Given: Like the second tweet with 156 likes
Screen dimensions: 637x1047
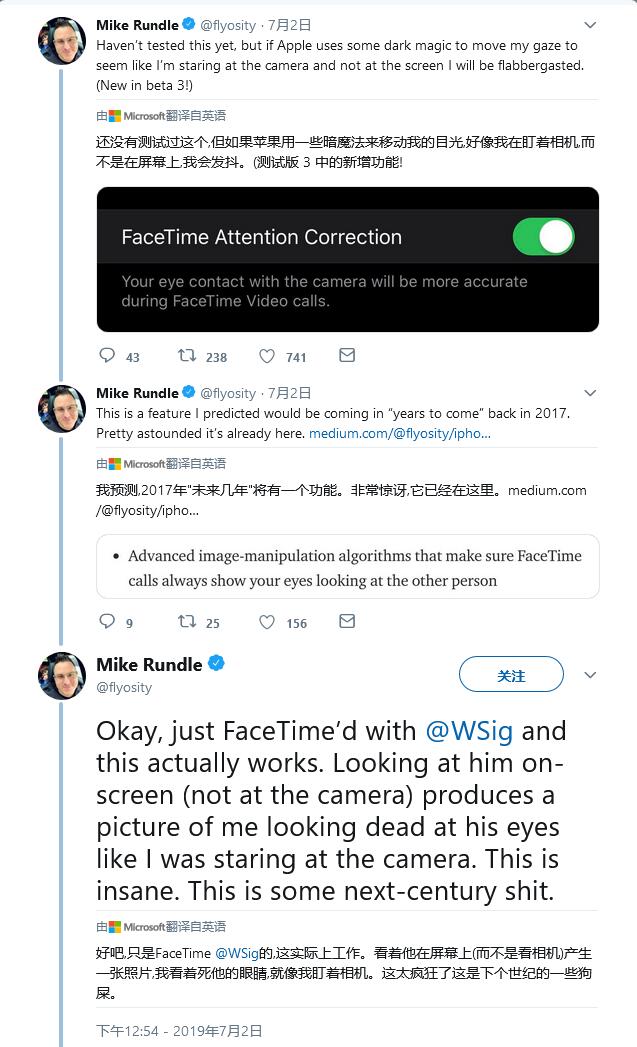Looking at the screenshot, I should [267, 621].
